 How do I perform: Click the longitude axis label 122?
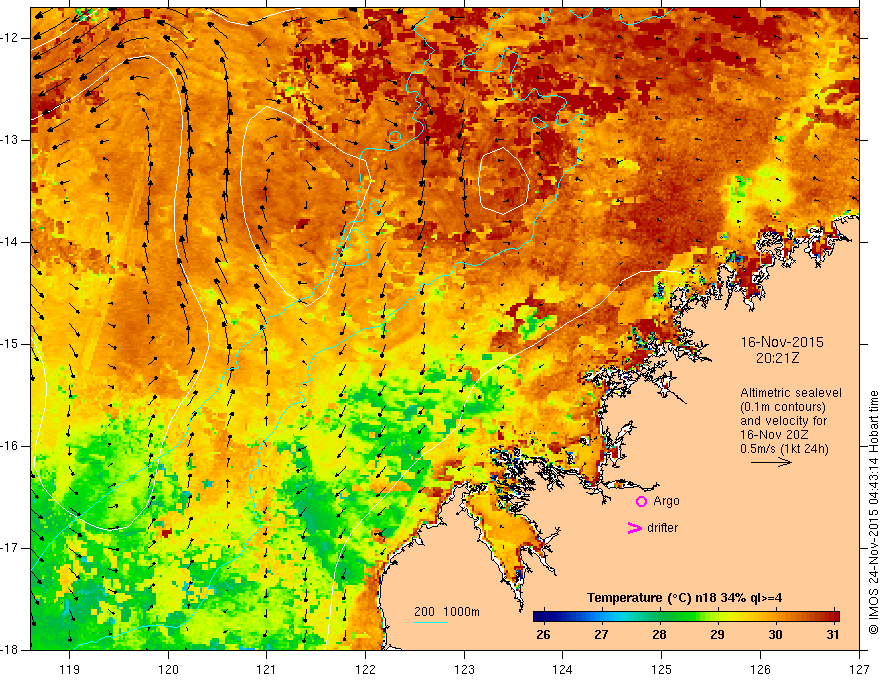coord(365,669)
